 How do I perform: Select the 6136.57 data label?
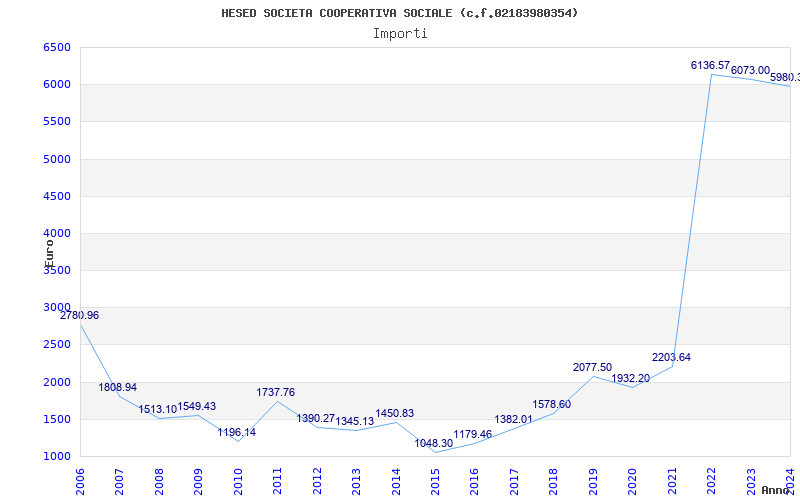pyautogui.click(x=710, y=65)
